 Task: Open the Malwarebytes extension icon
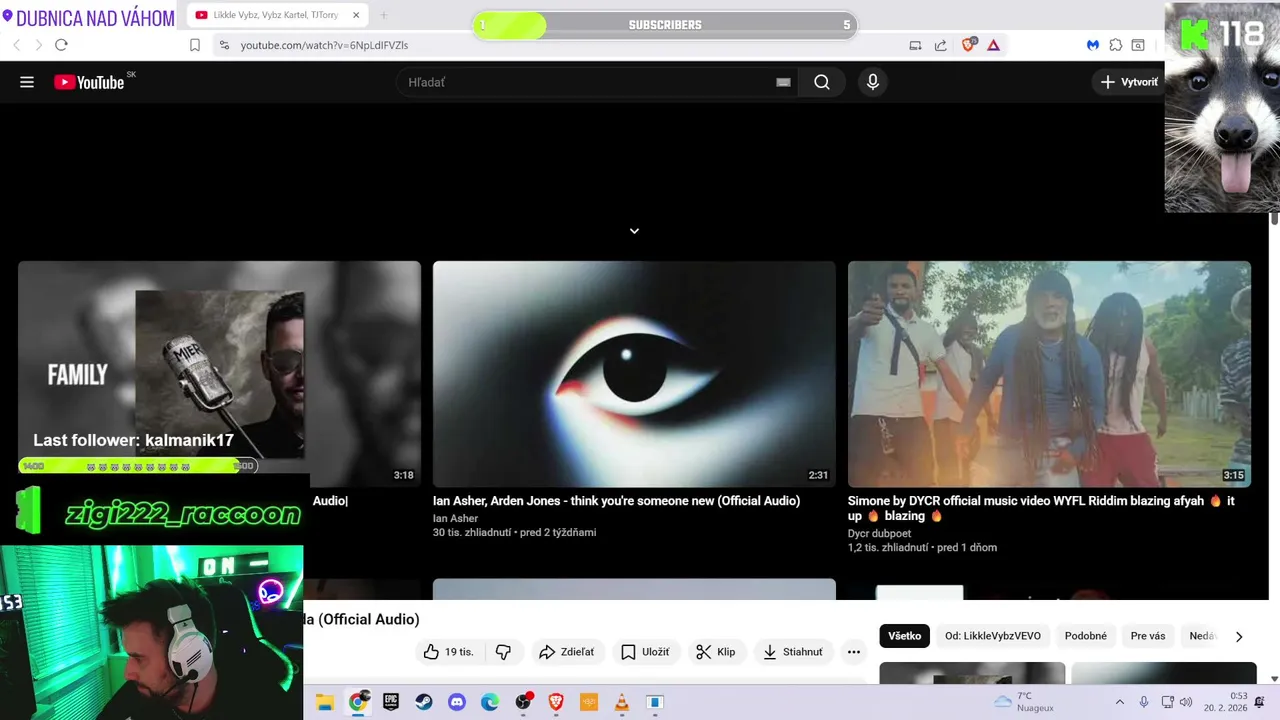coord(1093,45)
